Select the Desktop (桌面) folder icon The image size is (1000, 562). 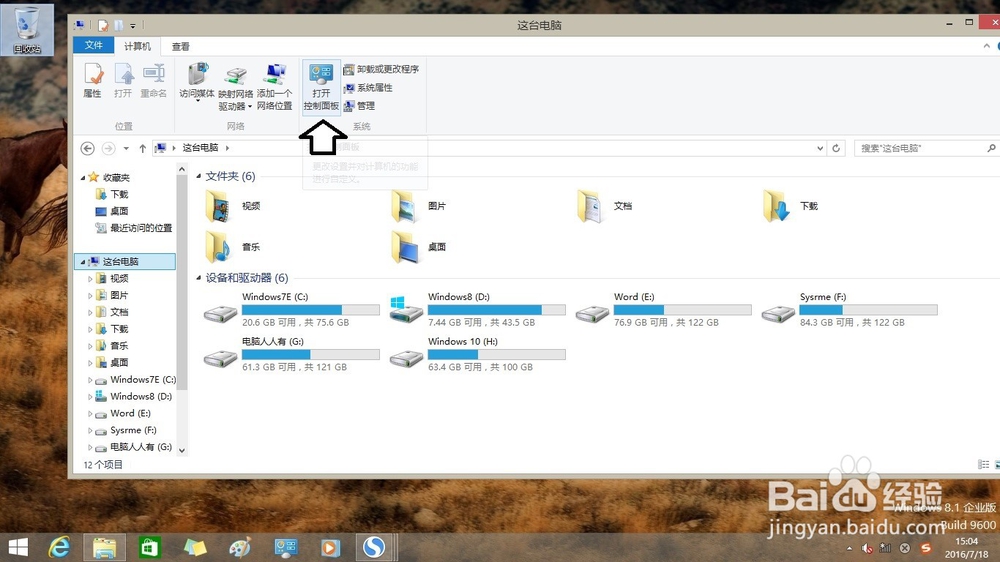404,247
